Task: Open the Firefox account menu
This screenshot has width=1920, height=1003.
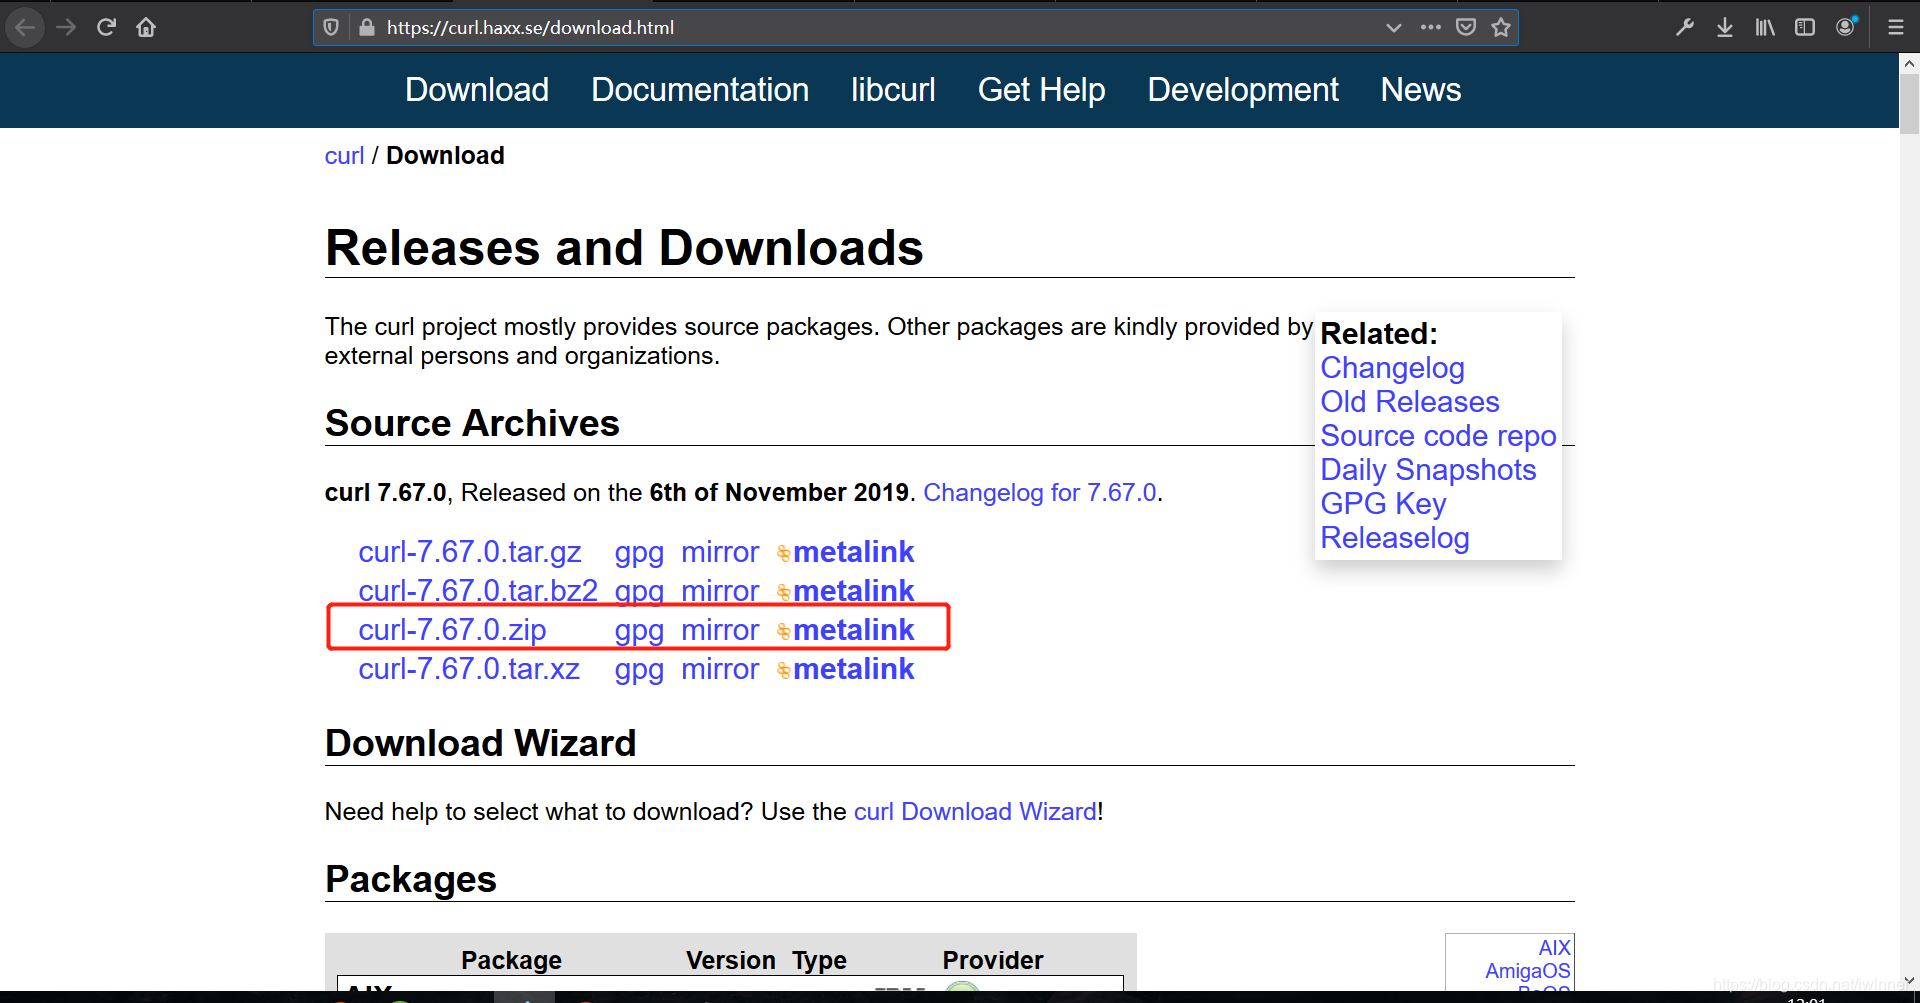Action: coord(1846,27)
